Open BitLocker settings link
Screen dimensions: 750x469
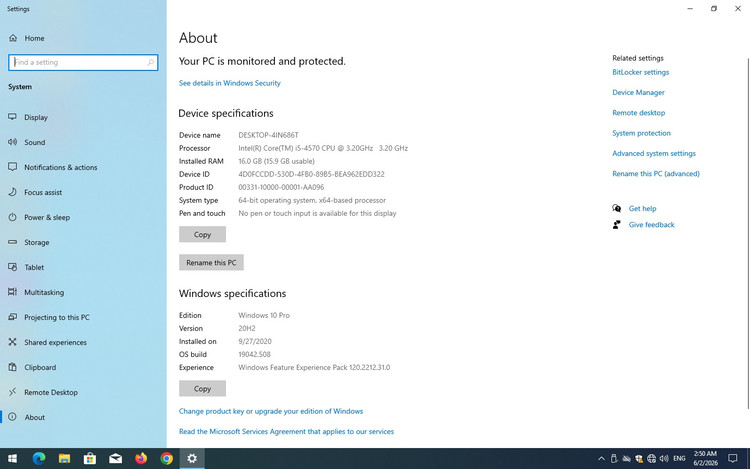tap(640, 72)
